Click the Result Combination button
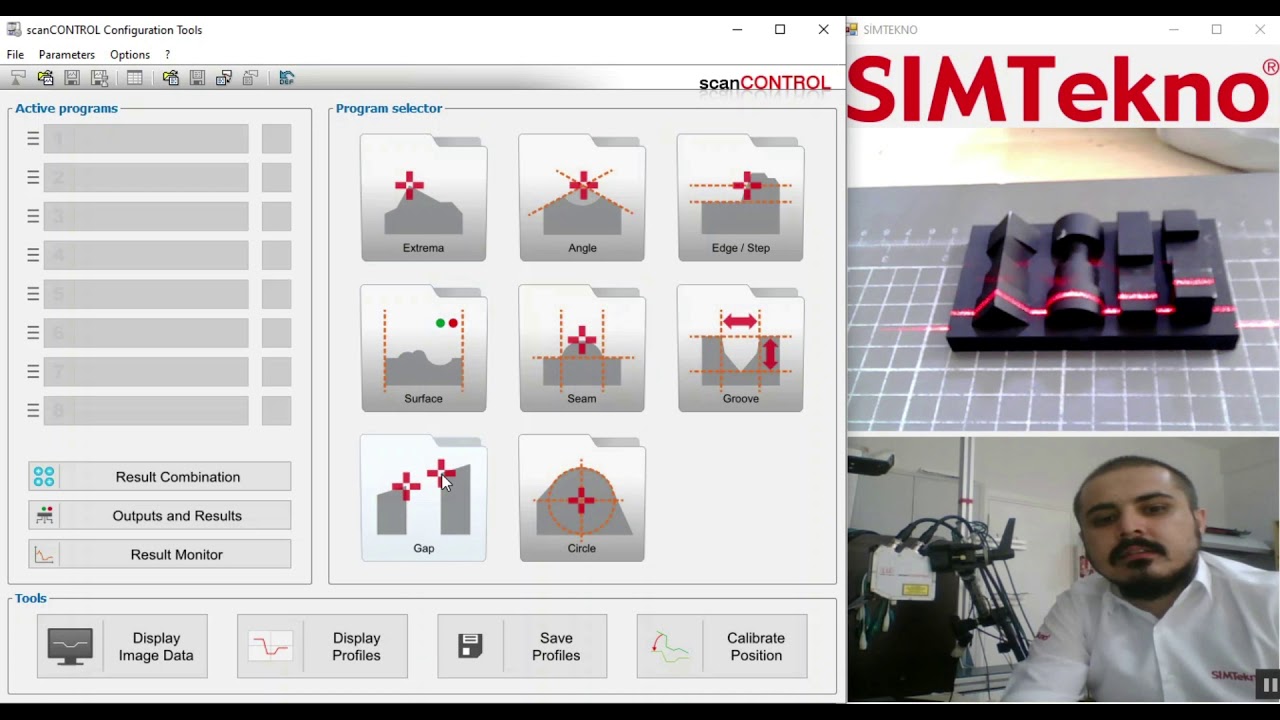Image resolution: width=1280 pixels, height=720 pixels. click(x=160, y=477)
